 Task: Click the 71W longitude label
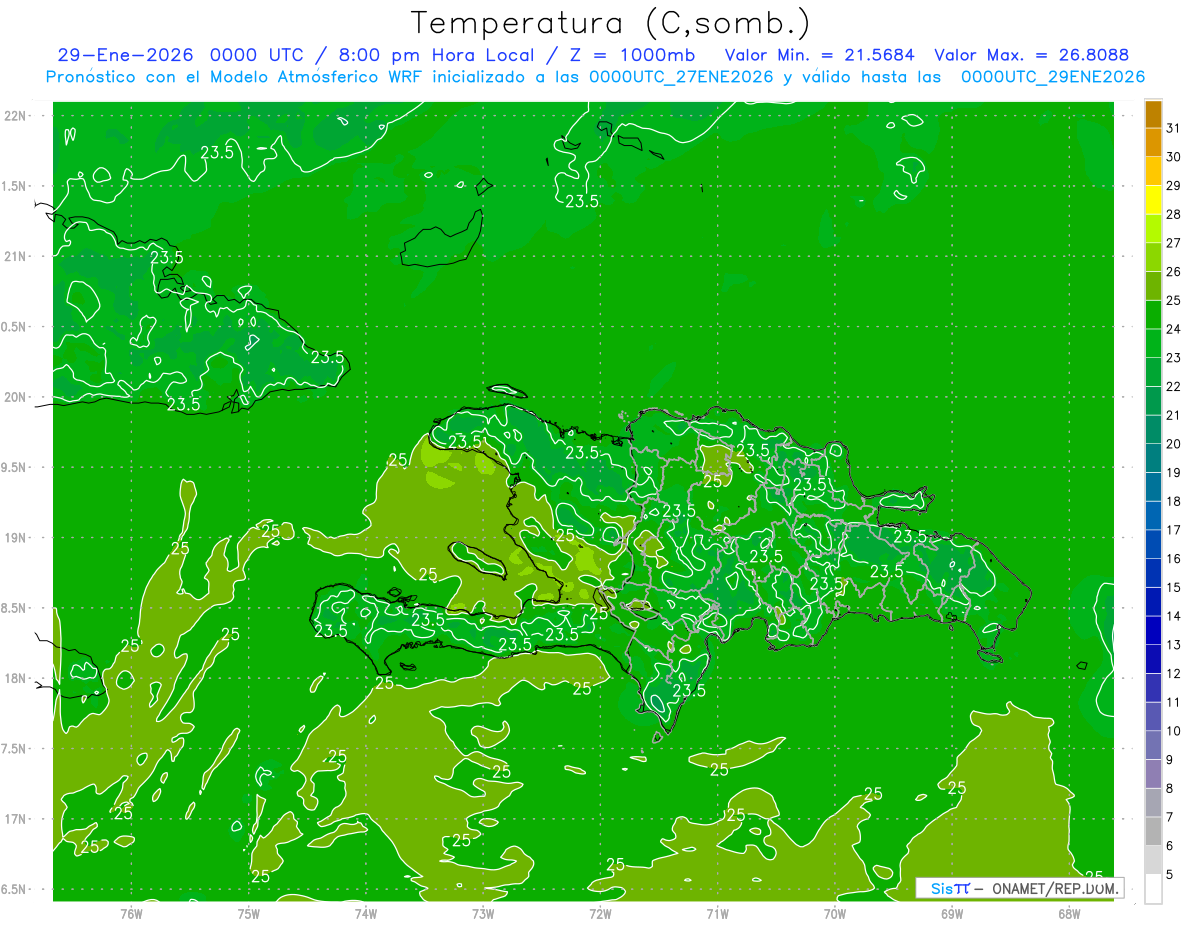point(717,913)
